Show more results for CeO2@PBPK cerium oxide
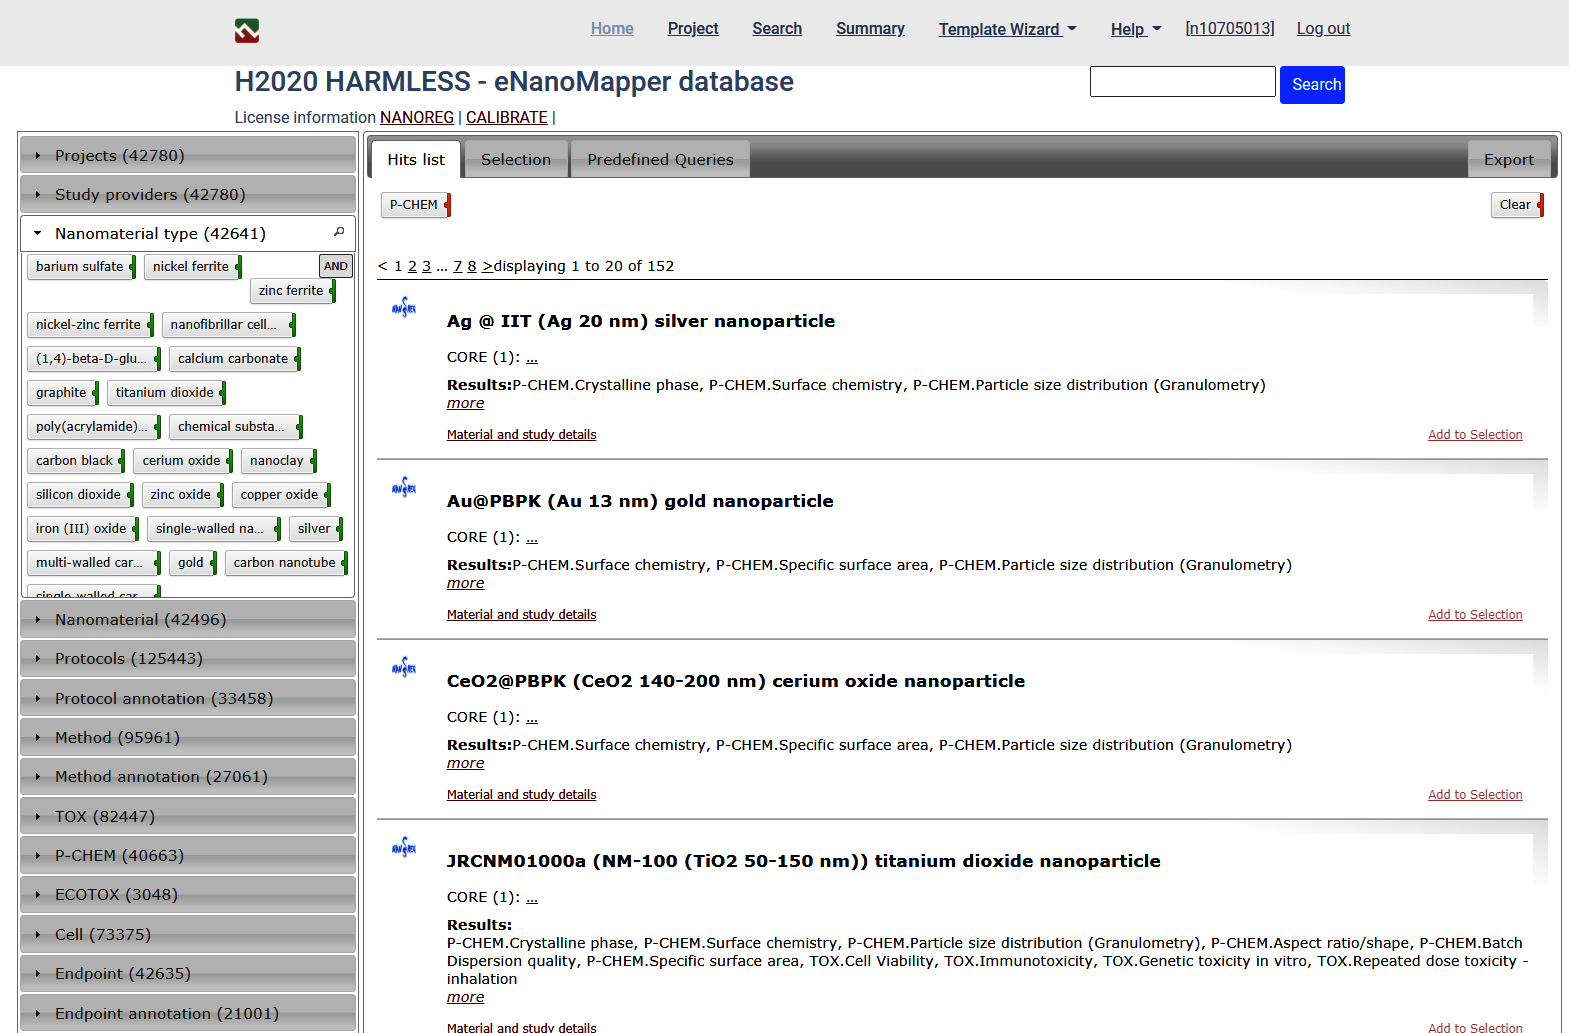 click(465, 763)
